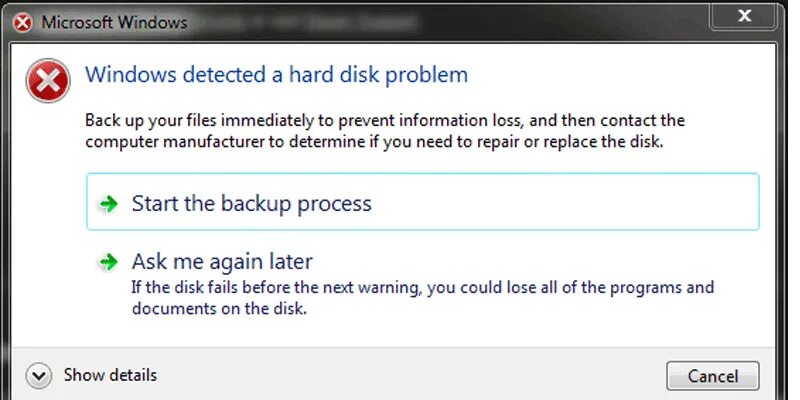Click the large red error shield icon
Viewport: 800px width, 400px height.
[46, 79]
